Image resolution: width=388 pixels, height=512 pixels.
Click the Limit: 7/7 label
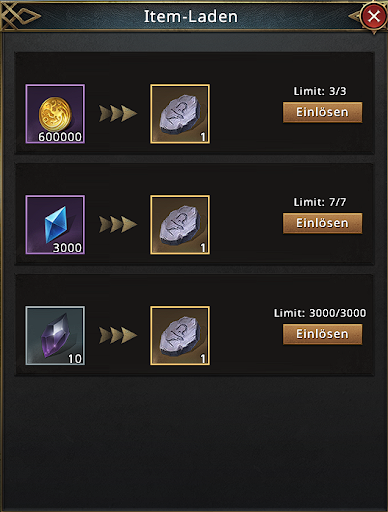pyautogui.click(x=320, y=202)
